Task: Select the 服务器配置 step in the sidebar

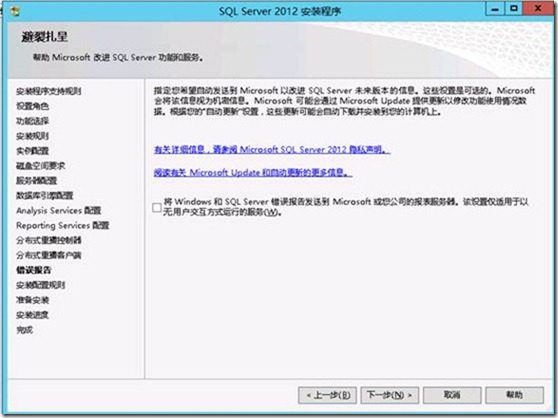Action: [36, 181]
